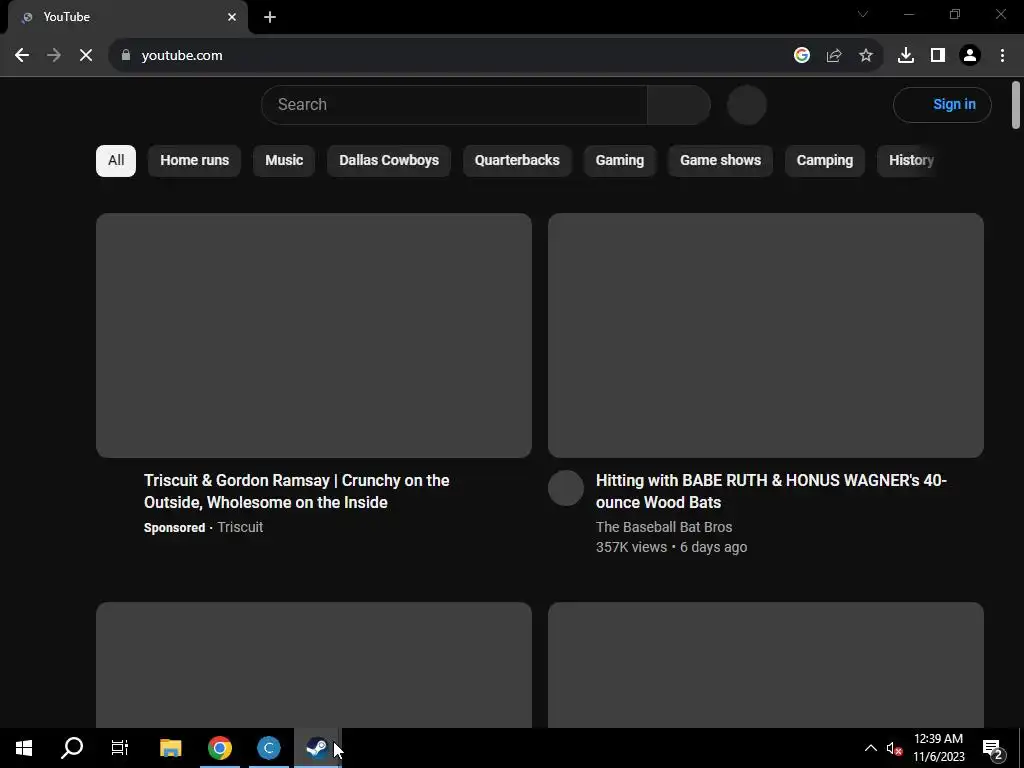Screen dimensions: 1024x768
Task: Visit The Baseball Bat Bros channel
Action: coord(664,527)
